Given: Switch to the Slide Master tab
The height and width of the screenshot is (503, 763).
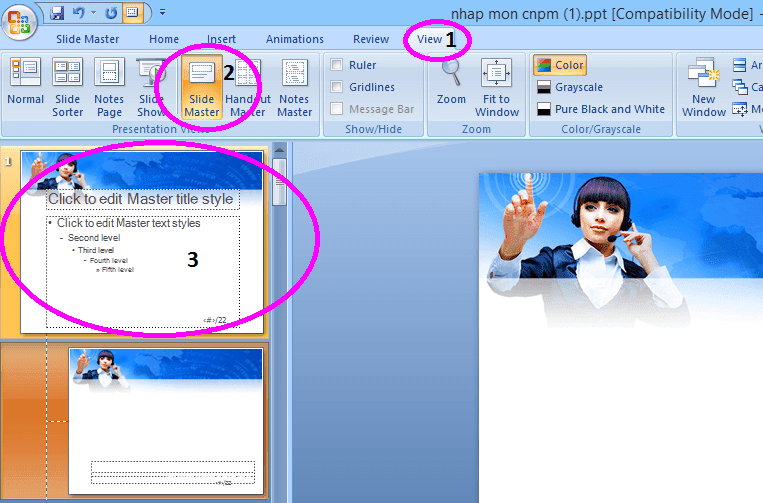Looking at the screenshot, I should pyautogui.click(x=88, y=39).
